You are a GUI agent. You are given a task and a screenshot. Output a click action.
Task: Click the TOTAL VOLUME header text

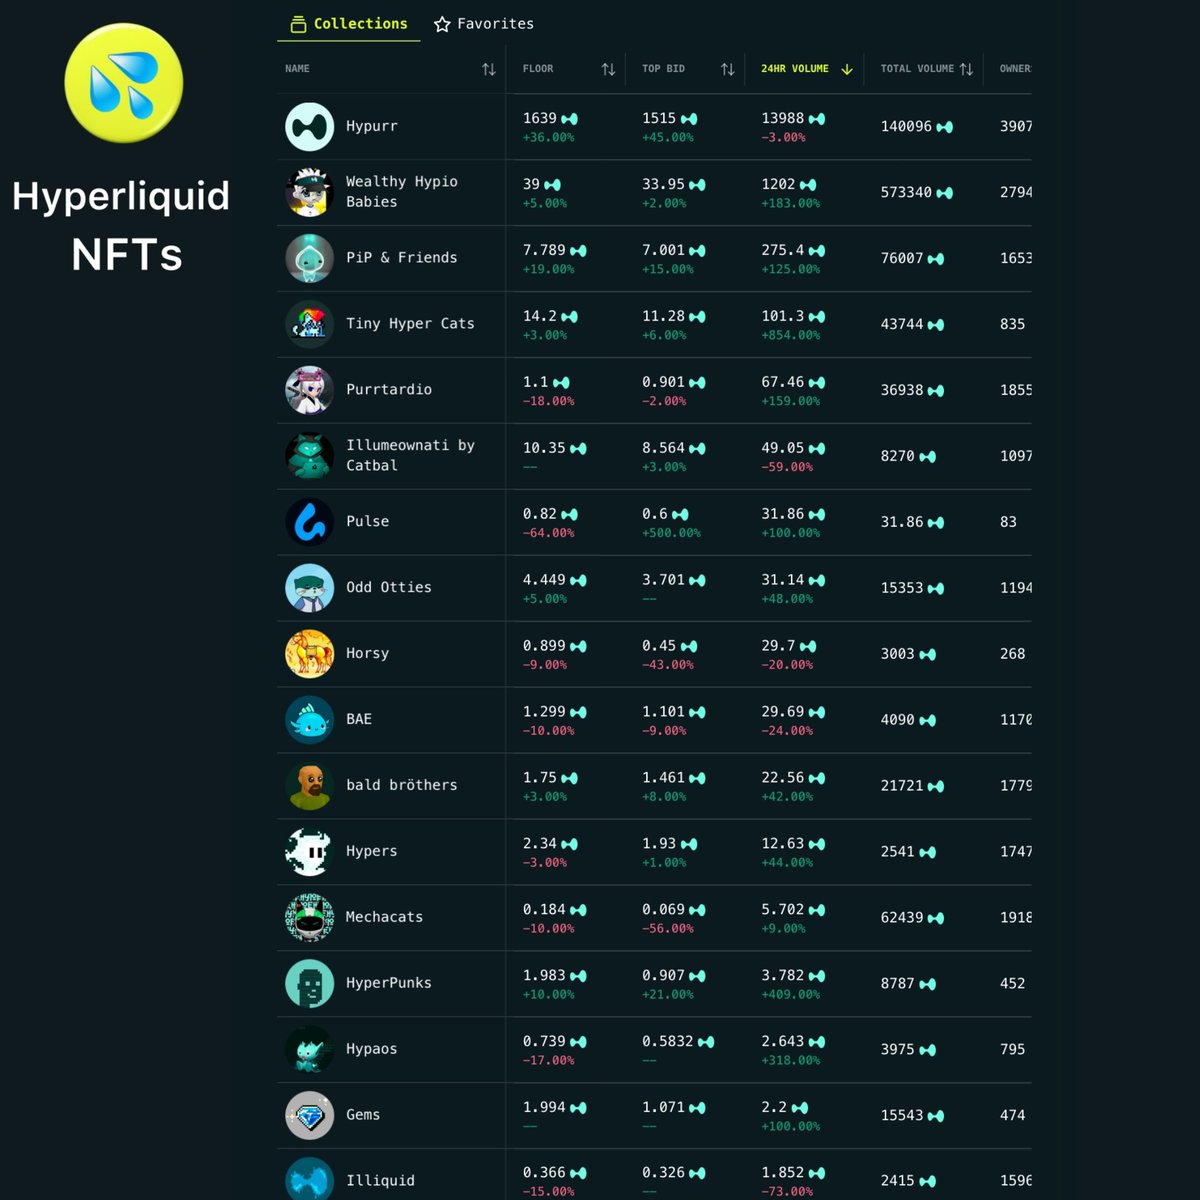[x=917, y=69]
